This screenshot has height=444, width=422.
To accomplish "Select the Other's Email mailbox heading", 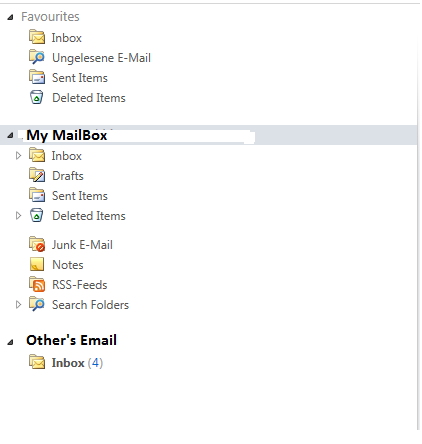I will pos(72,340).
